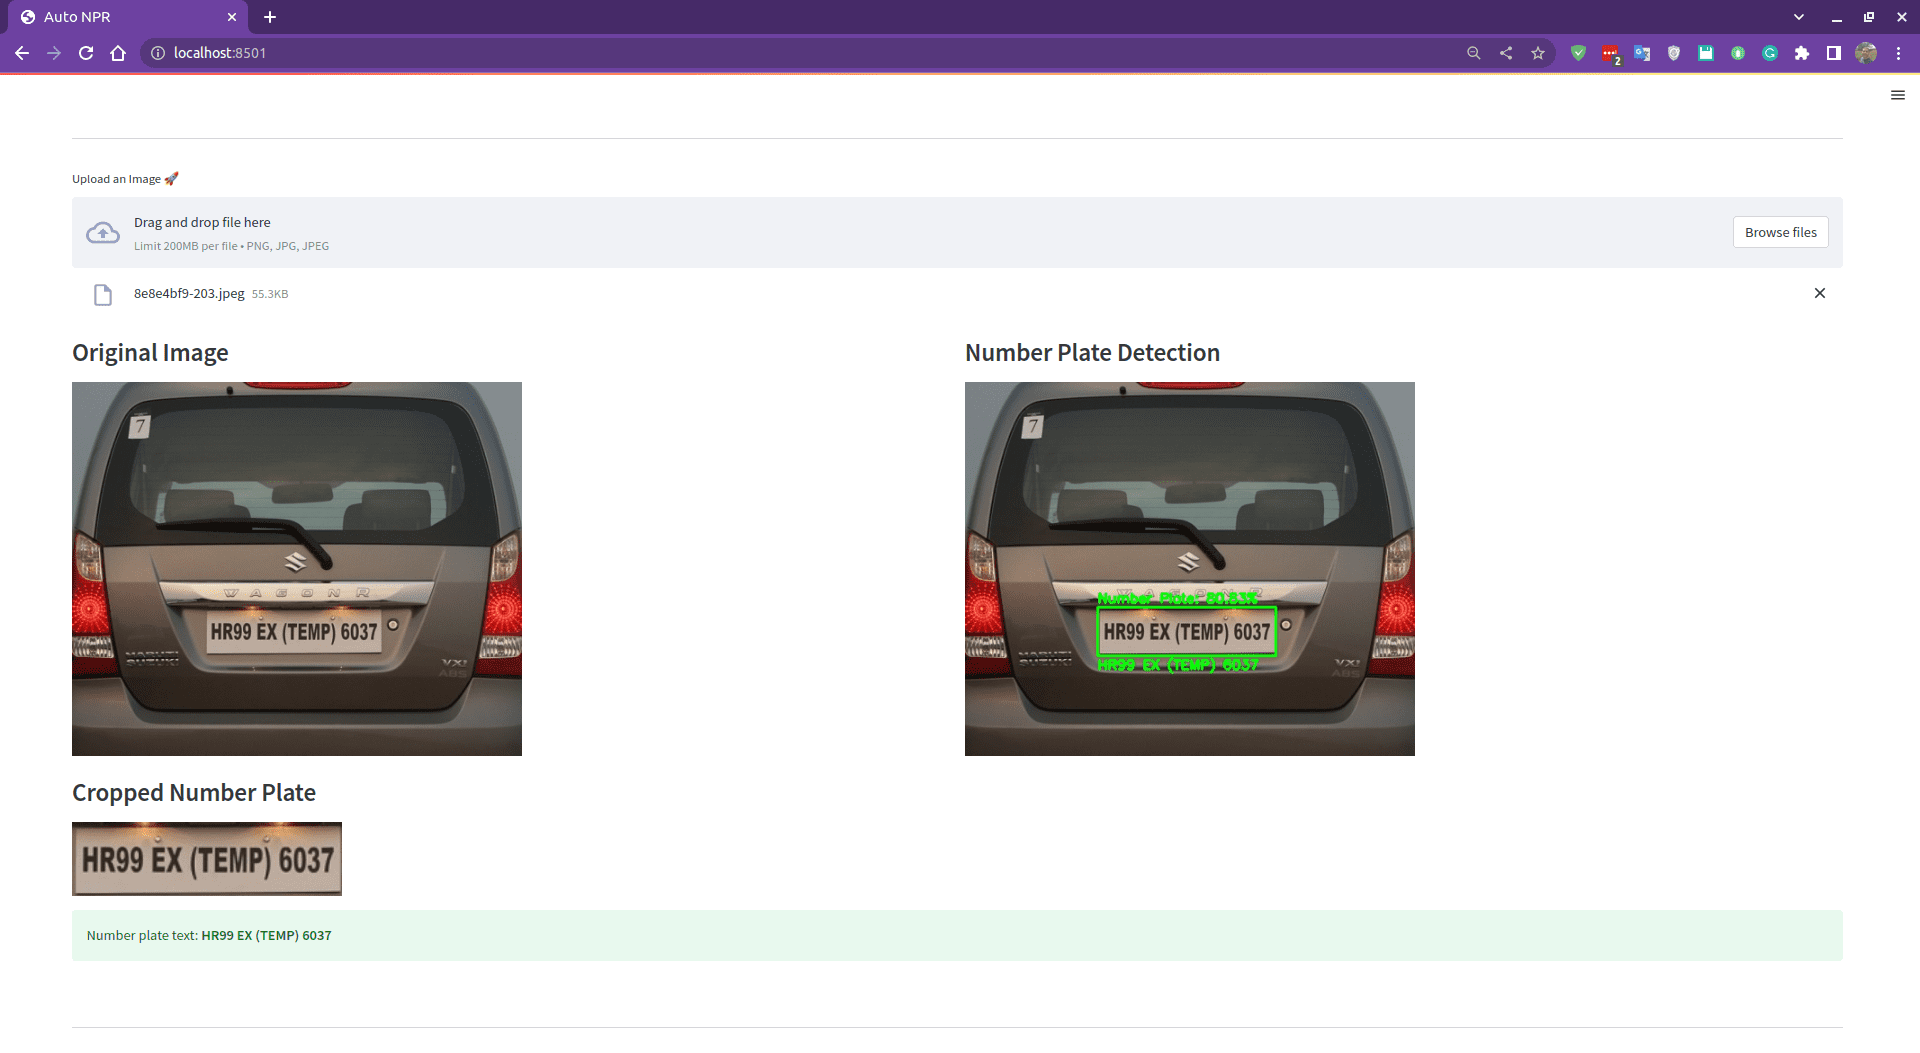
Task: Open a new browser tab
Action: [270, 17]
